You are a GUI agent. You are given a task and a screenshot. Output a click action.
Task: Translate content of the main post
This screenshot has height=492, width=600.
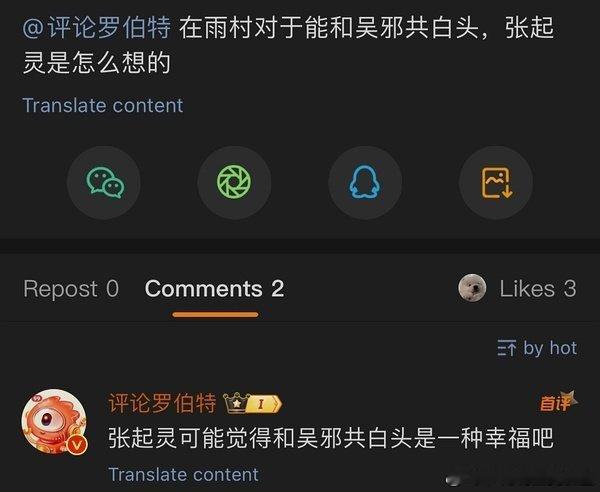coord(103,105)
